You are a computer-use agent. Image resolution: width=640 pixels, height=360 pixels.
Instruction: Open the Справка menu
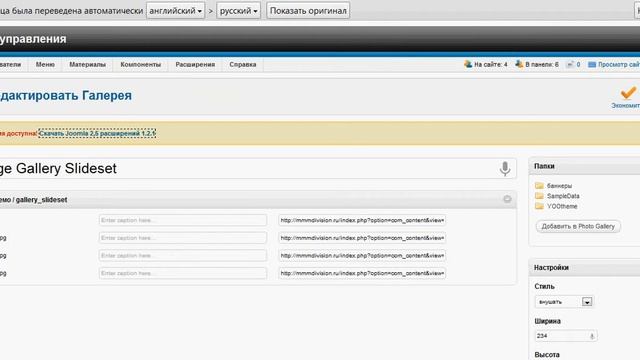pos(242,64)
